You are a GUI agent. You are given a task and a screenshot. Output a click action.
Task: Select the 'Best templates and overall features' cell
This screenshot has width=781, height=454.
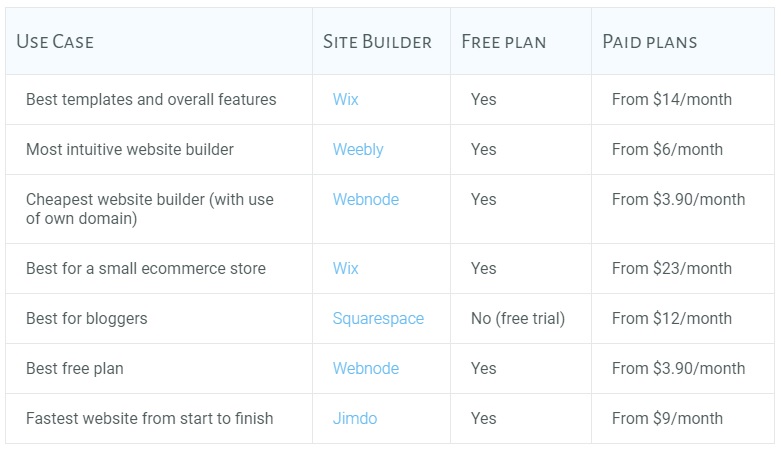(159, 100)
